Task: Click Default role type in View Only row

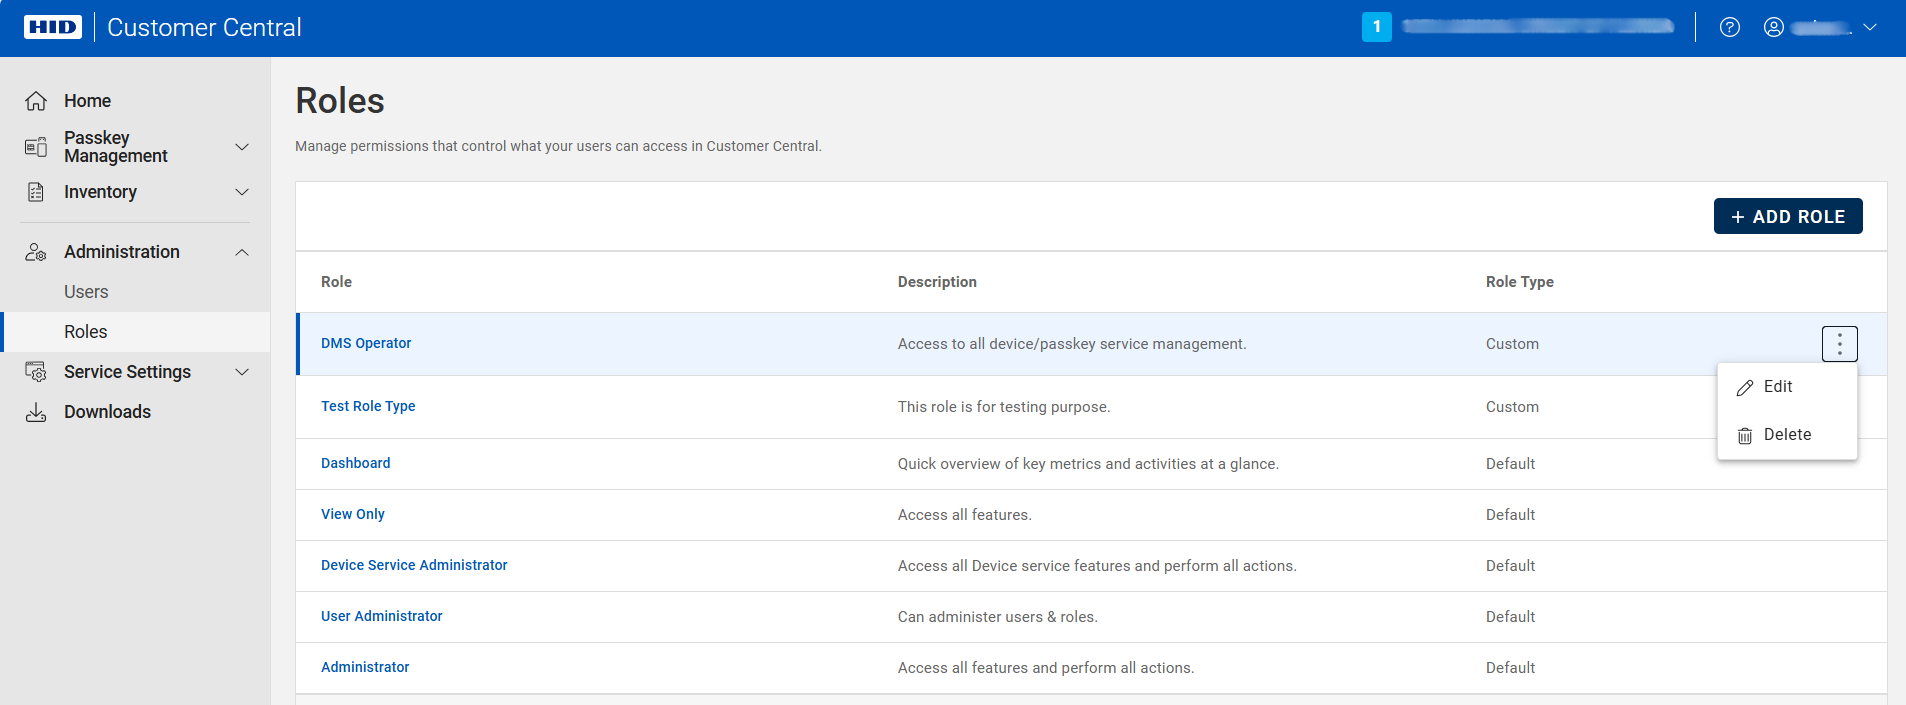Action: [x=1510, y=515]
